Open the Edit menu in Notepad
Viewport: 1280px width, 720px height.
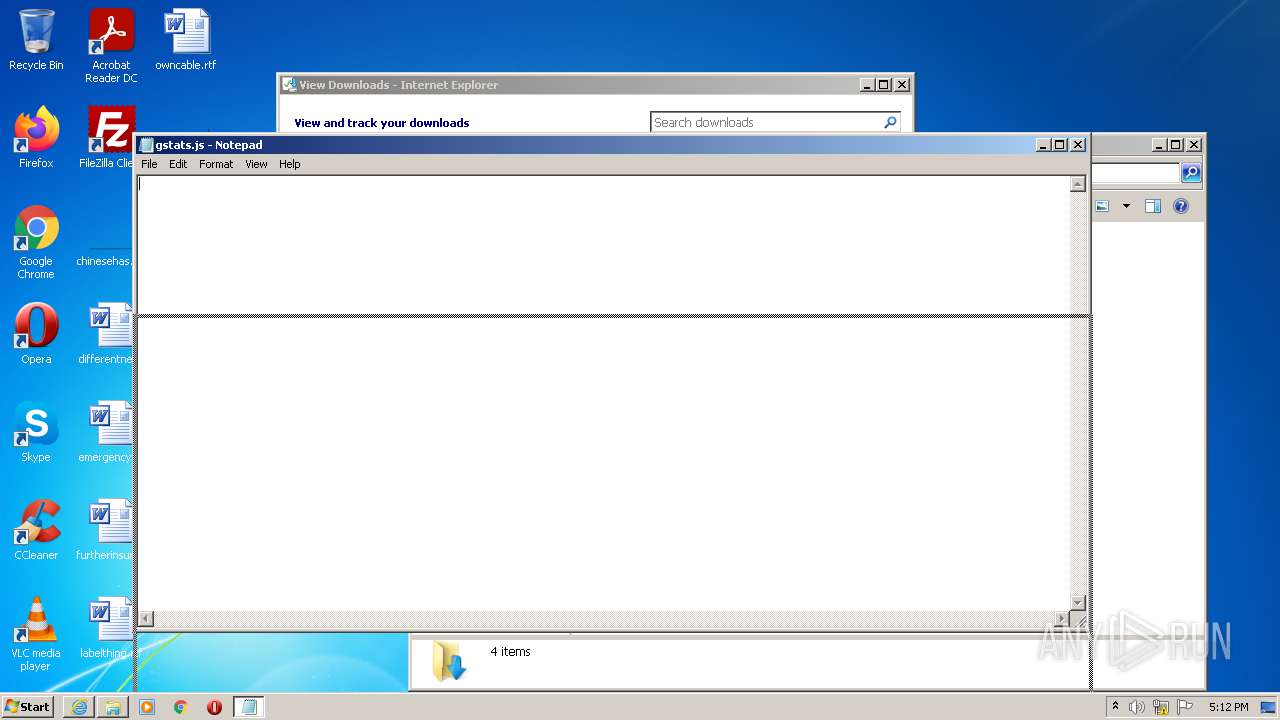pyautogui.click(x=178, y=164)
